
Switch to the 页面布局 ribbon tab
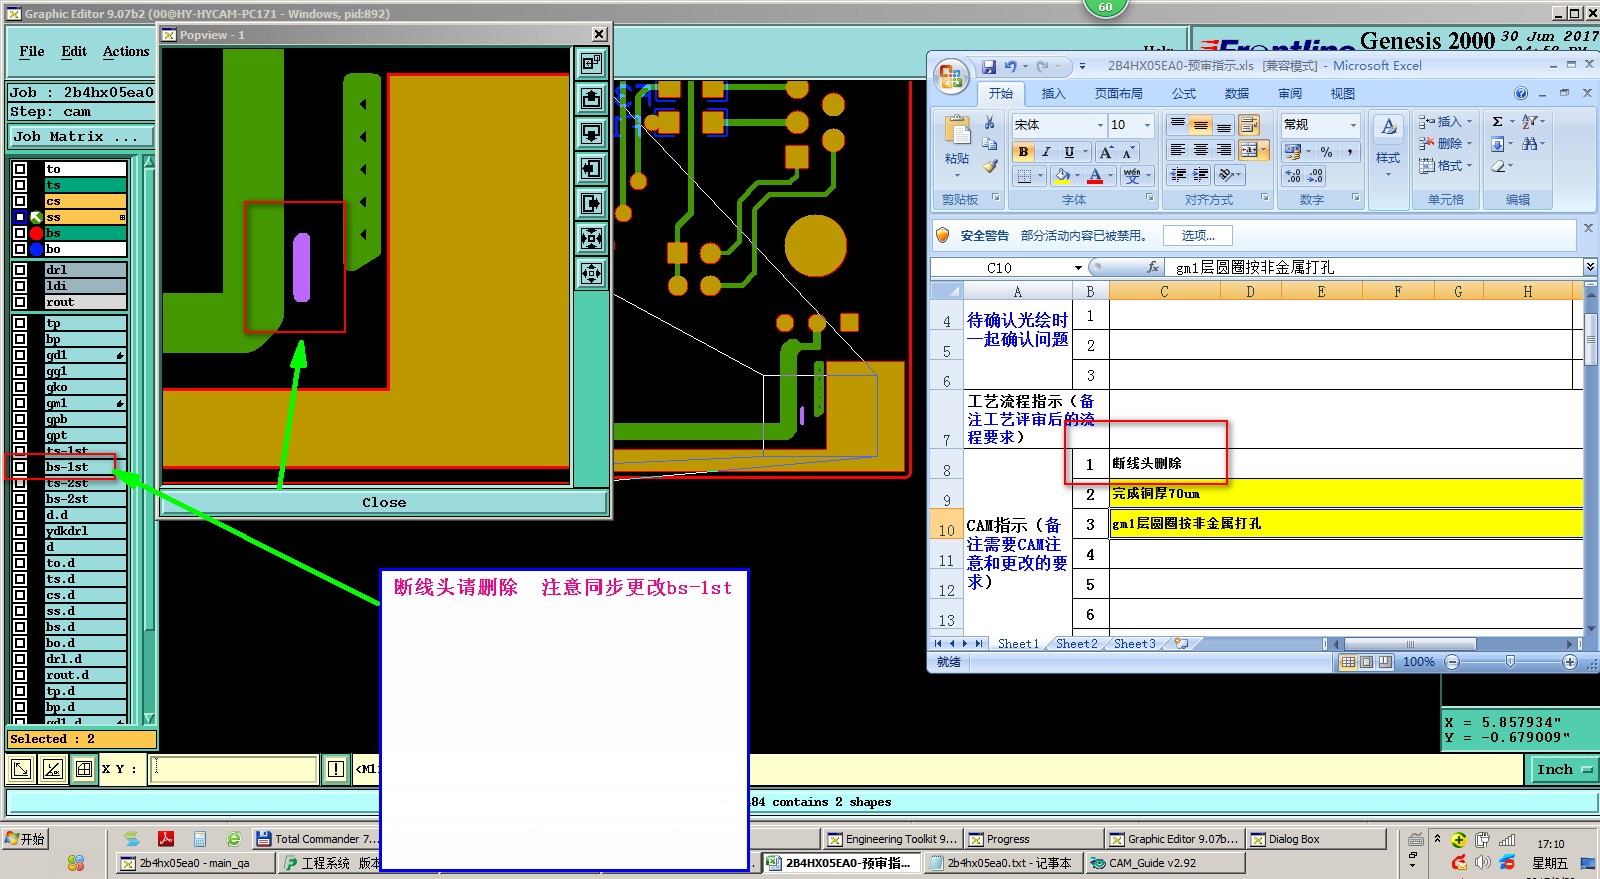coord(1118,94)
